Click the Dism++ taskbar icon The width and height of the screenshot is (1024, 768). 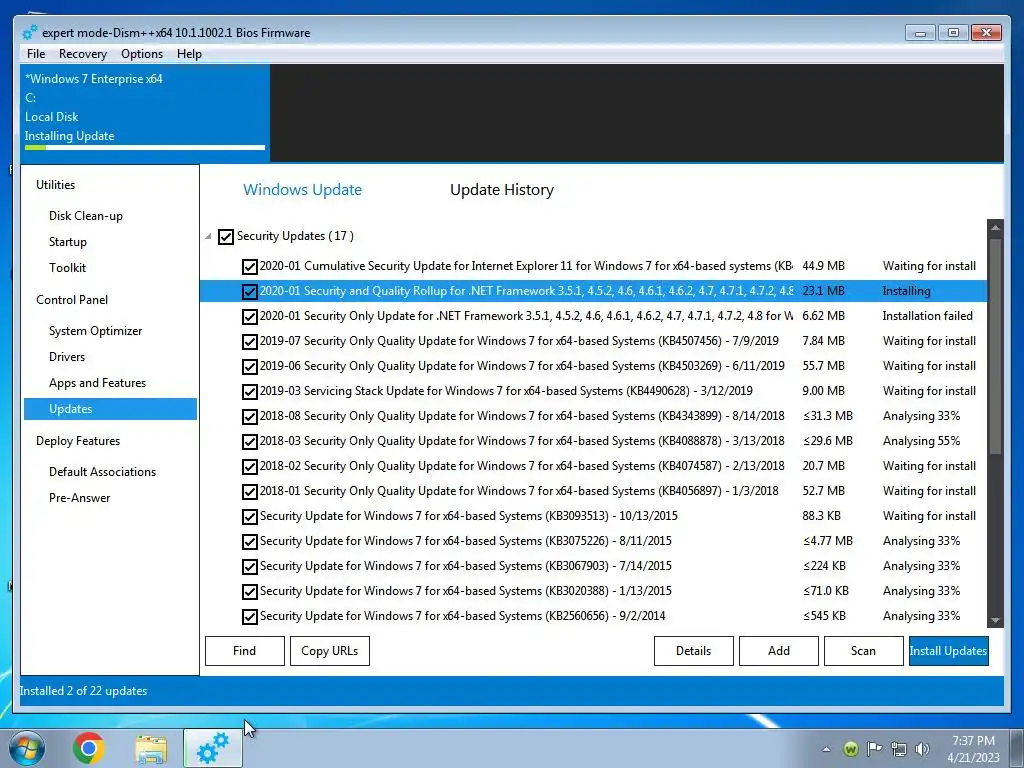[x=213, y=748]
